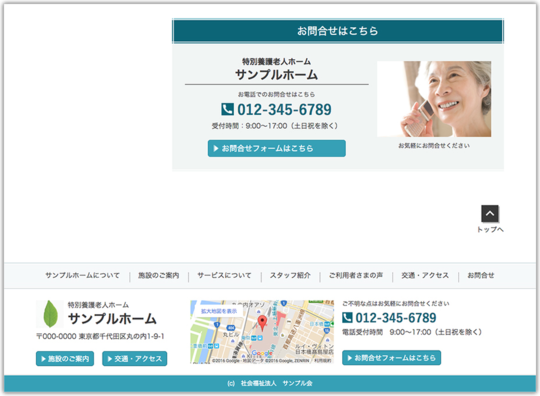Click the 交通・アクセス footer button

(135, 359)
